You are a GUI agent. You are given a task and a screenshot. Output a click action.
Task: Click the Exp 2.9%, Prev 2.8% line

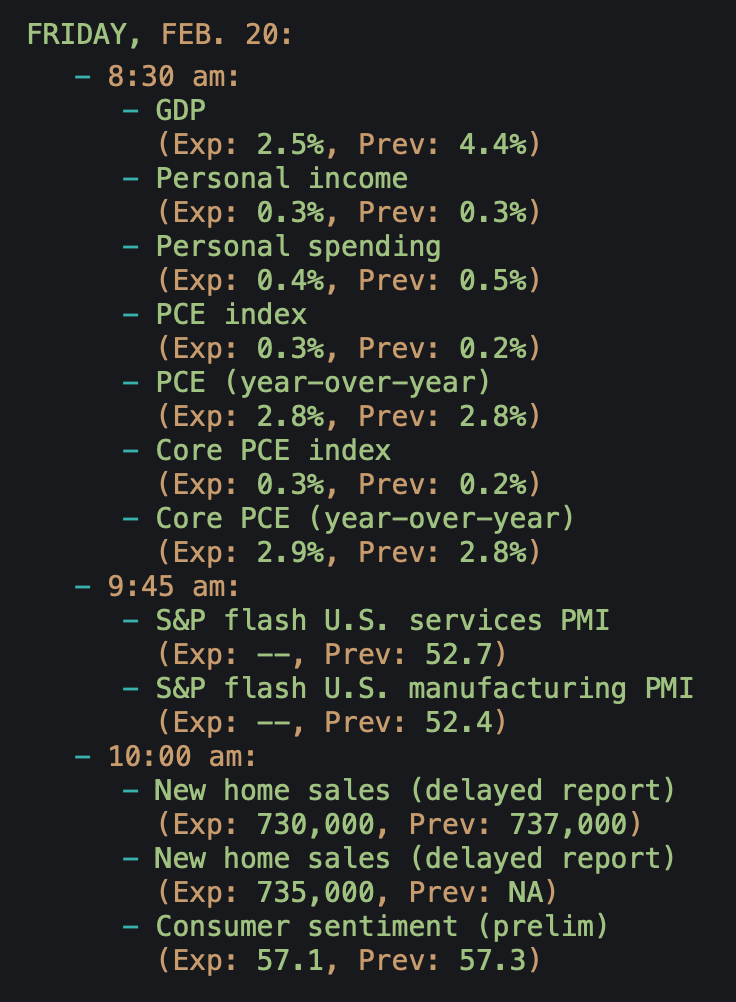[348, 552]
